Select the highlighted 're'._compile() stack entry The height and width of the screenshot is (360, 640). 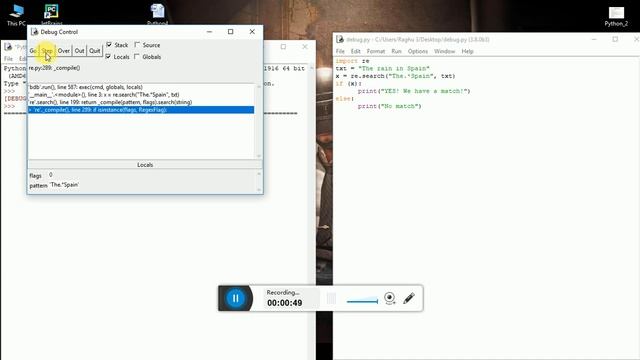141,110
